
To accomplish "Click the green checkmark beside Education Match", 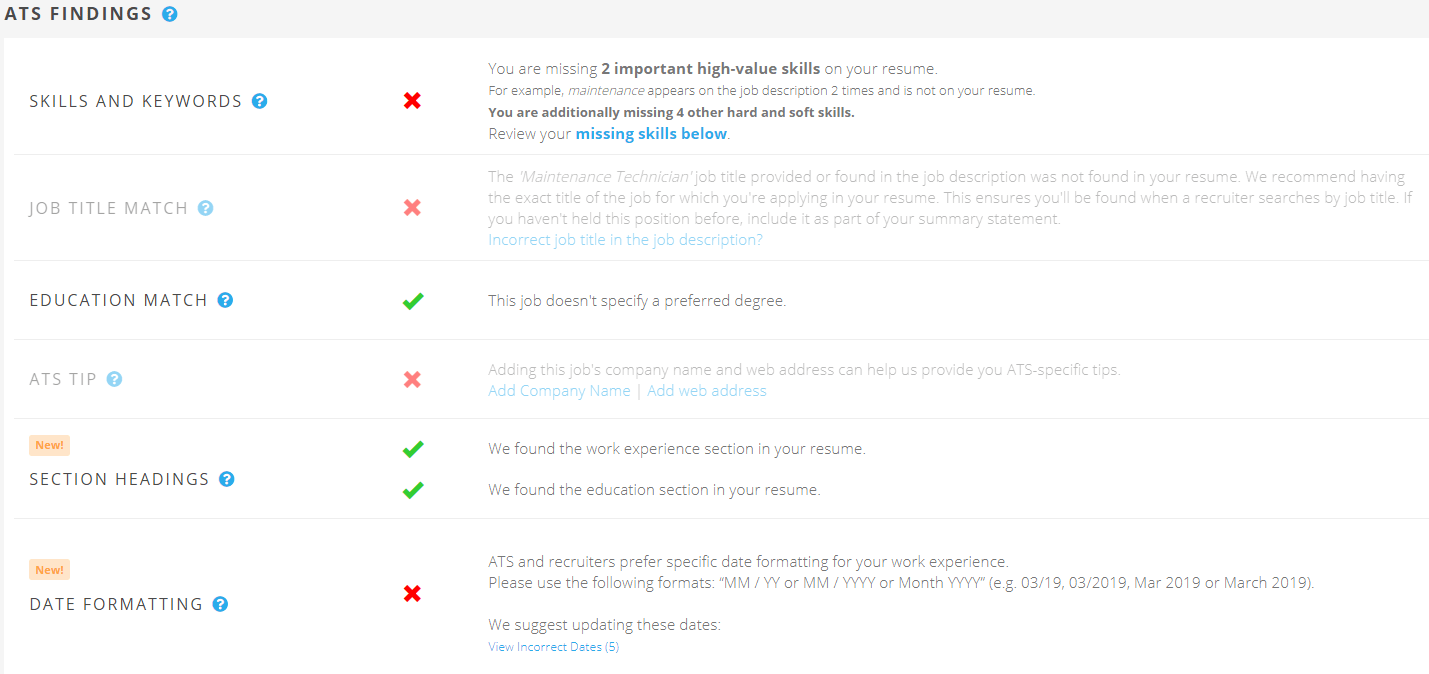I will coord(412,300).
